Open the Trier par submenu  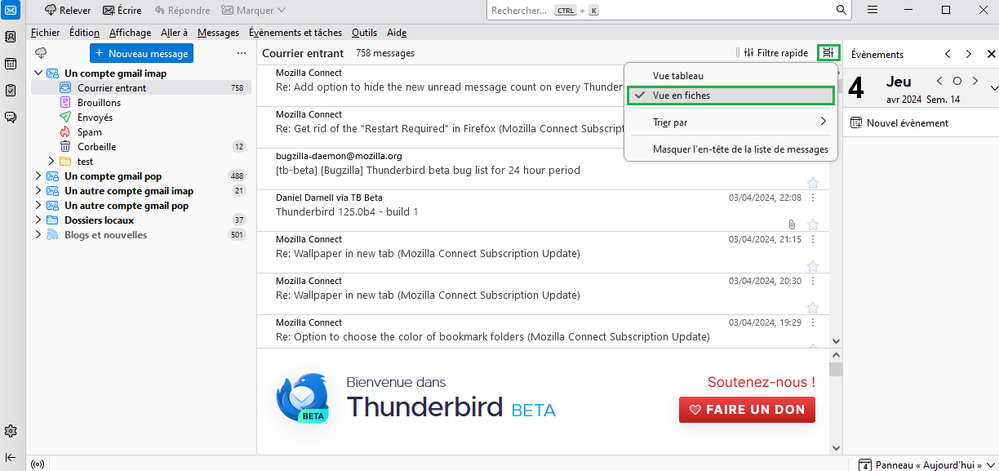click(x=730, y=121)
